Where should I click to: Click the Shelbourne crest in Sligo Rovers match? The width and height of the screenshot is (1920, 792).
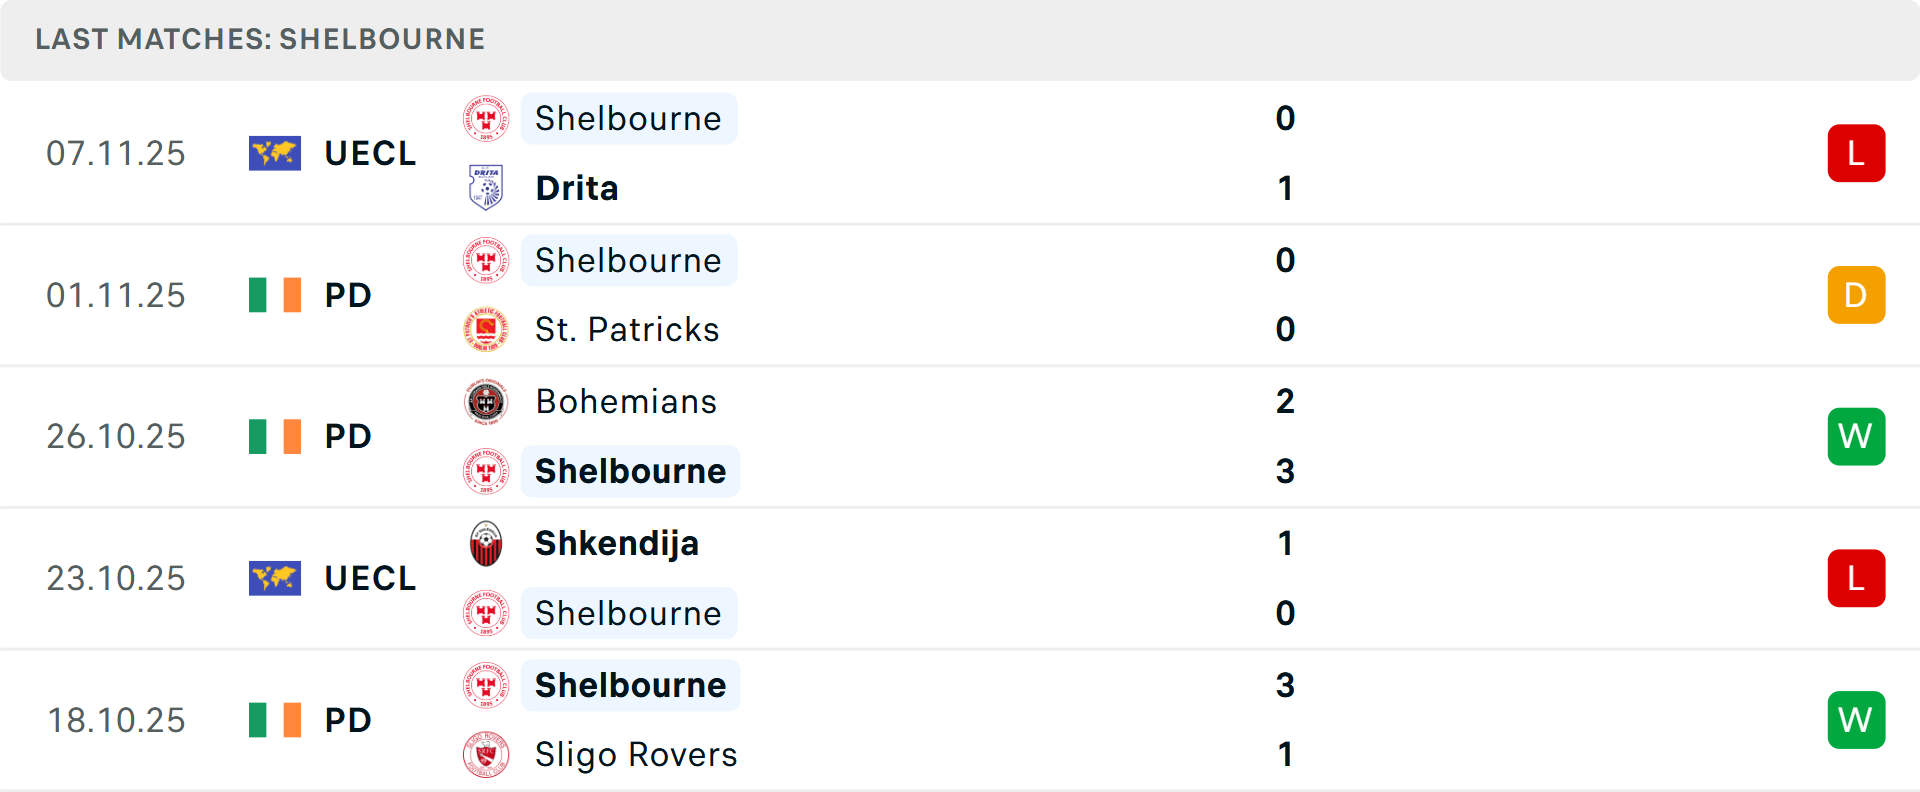[x=486, y=686]
